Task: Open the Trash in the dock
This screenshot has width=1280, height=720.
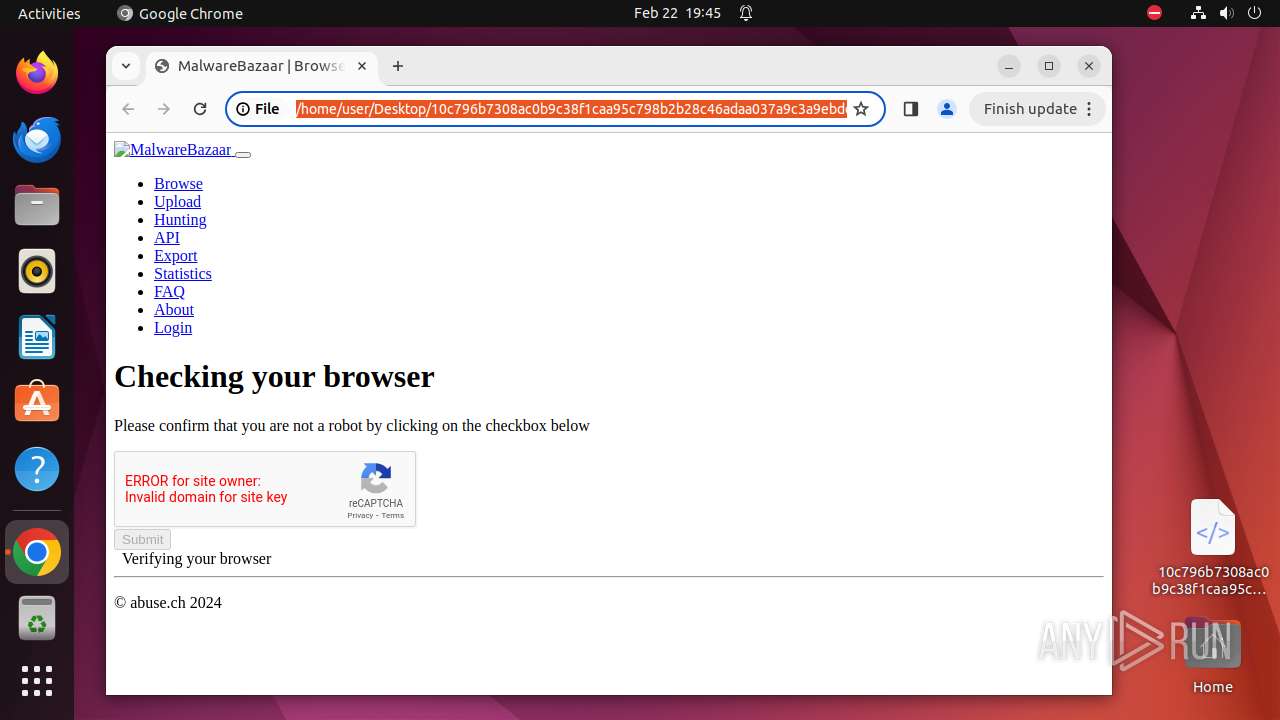Action: tap(37, 618)
